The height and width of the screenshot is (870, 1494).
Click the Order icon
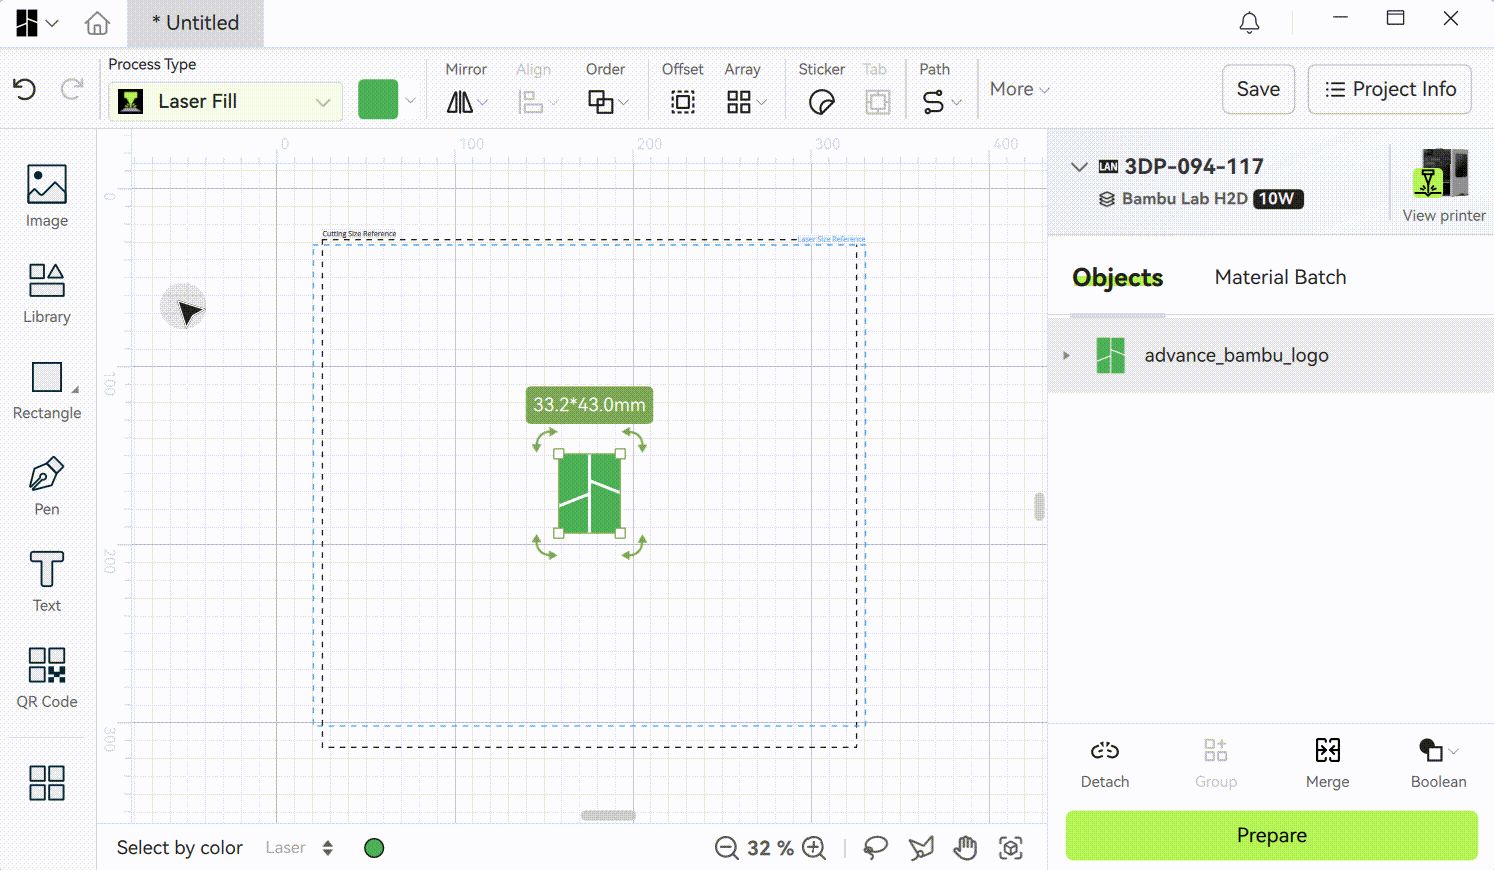600,102
